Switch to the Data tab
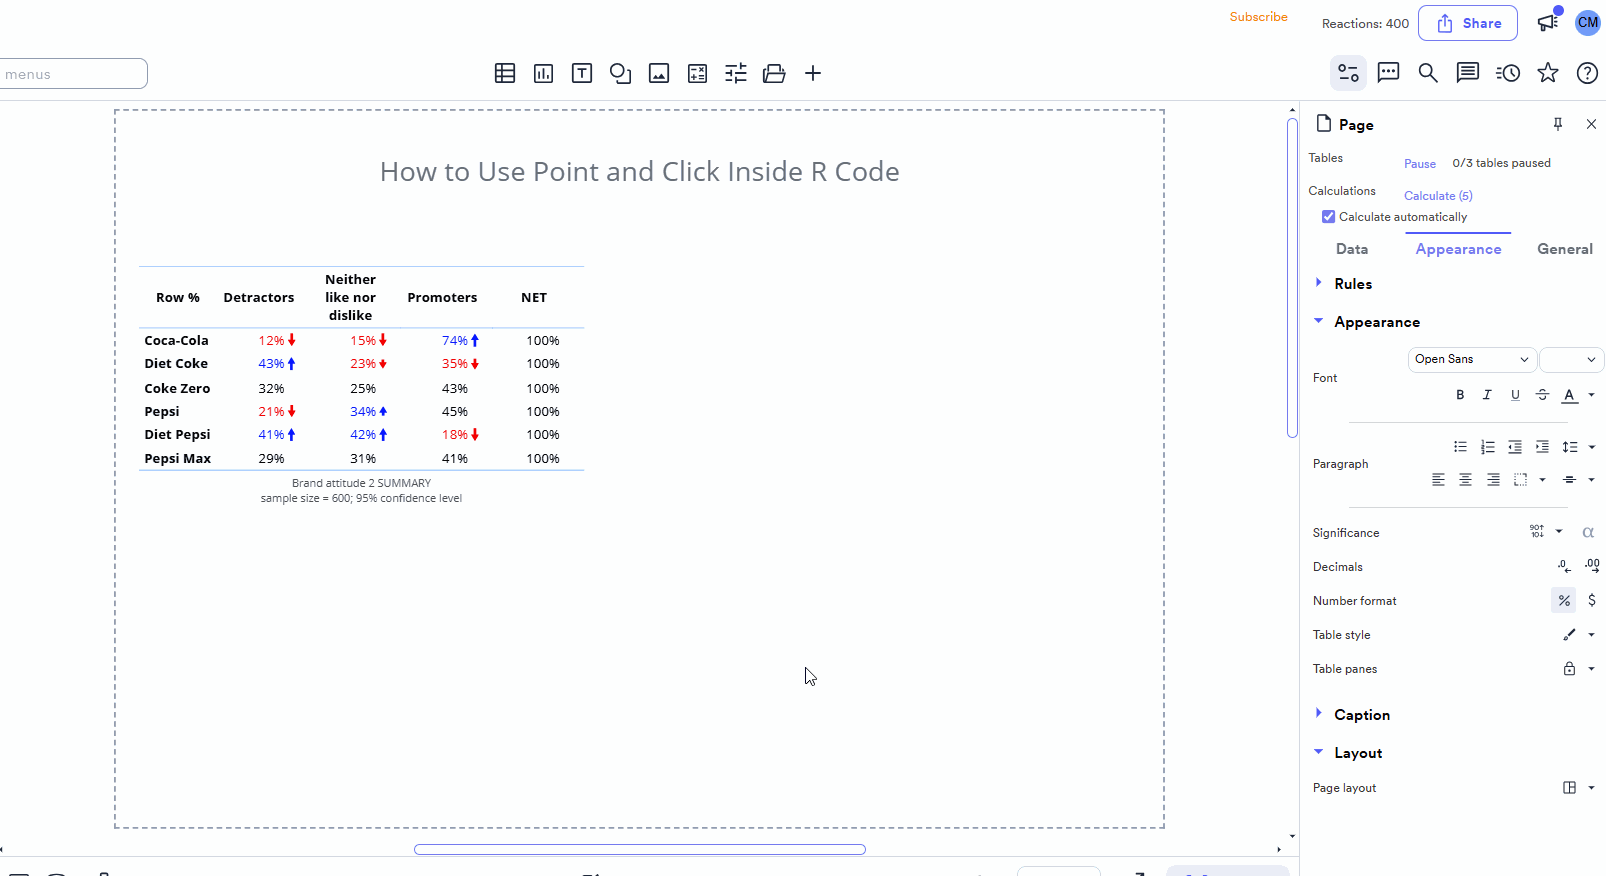 point(1352,248)
